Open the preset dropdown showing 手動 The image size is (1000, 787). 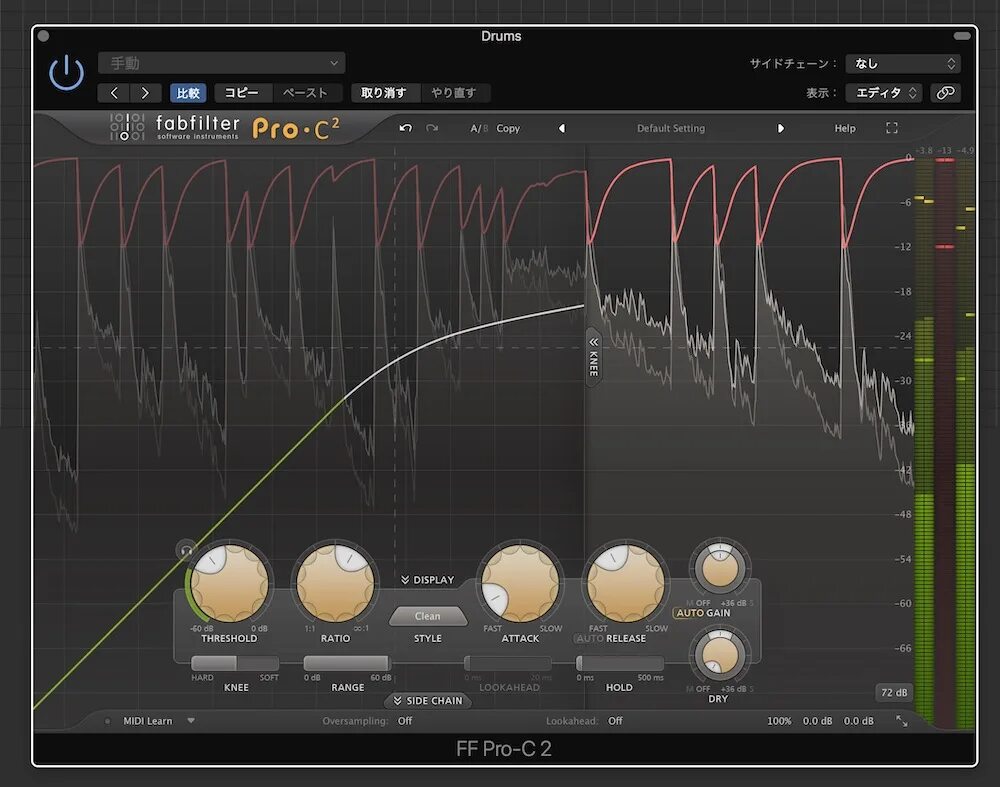[x=221, y=63]
